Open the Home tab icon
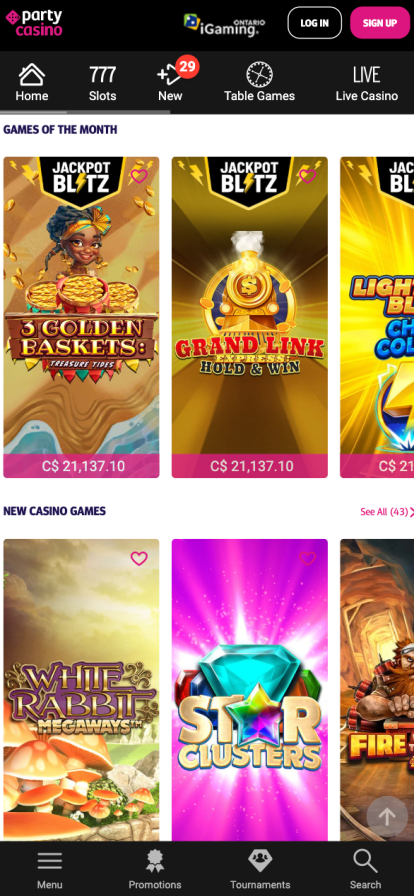 pyautogui.click(x=32, y=75)
